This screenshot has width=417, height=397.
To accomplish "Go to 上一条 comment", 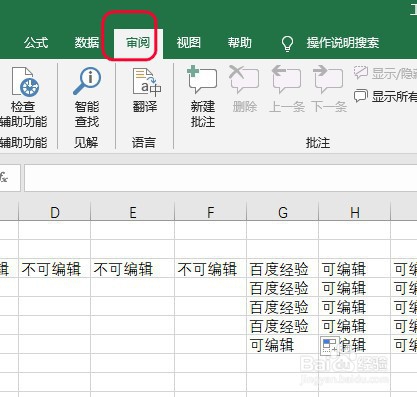I will pos(287,89).
